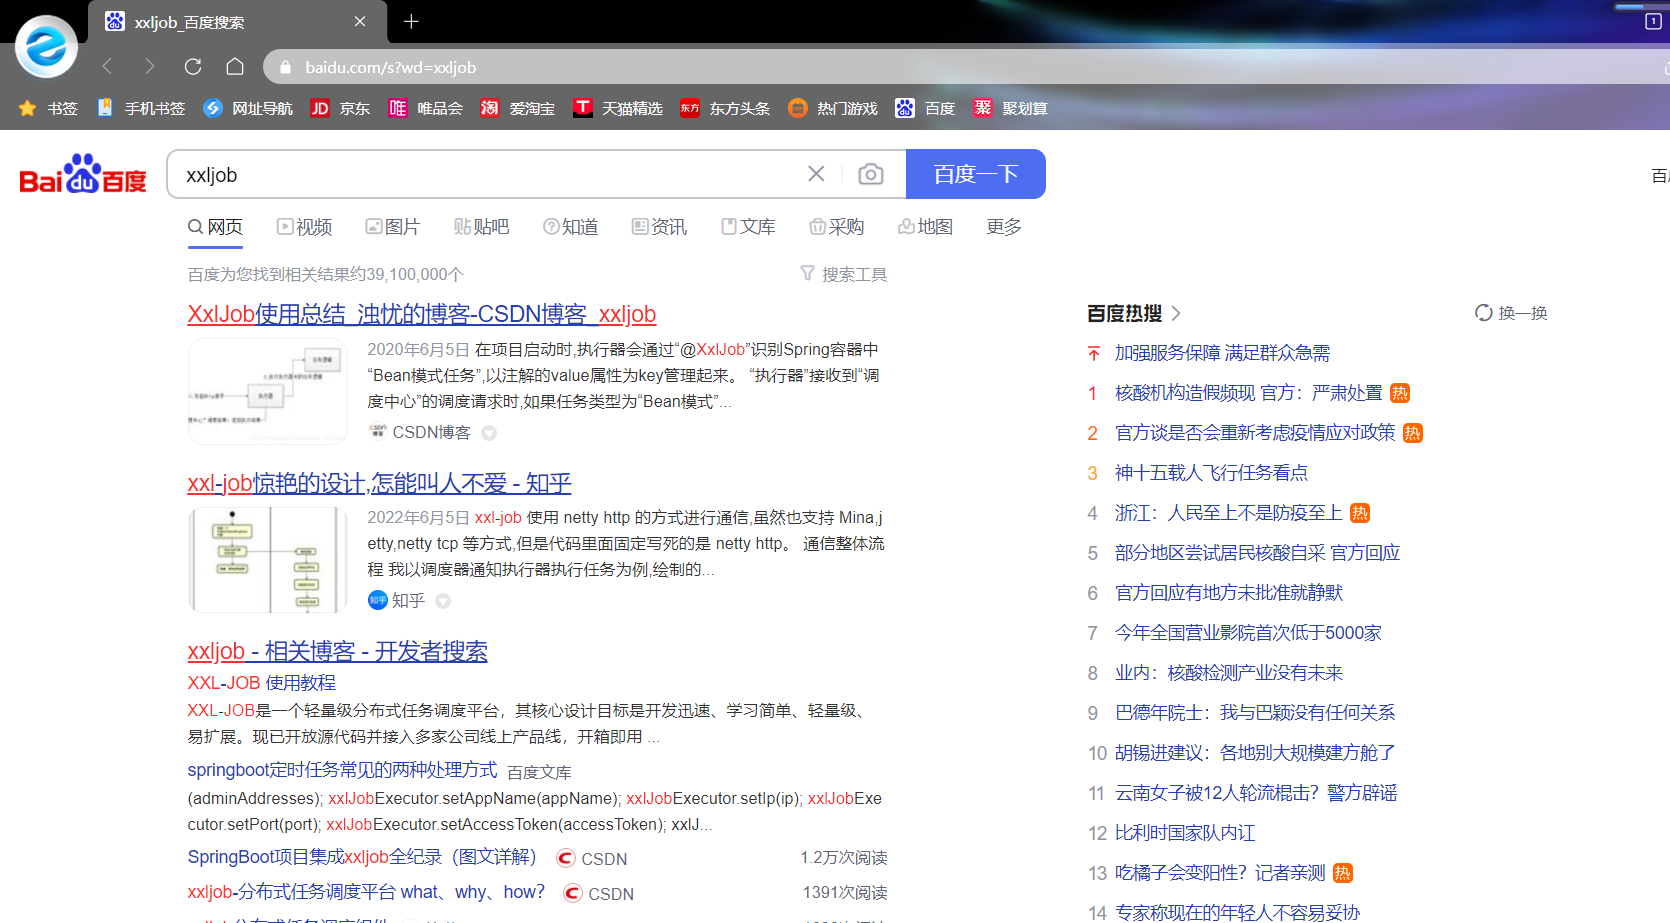Open xxljob-分布式任务调度平台 what why how link

366,892
